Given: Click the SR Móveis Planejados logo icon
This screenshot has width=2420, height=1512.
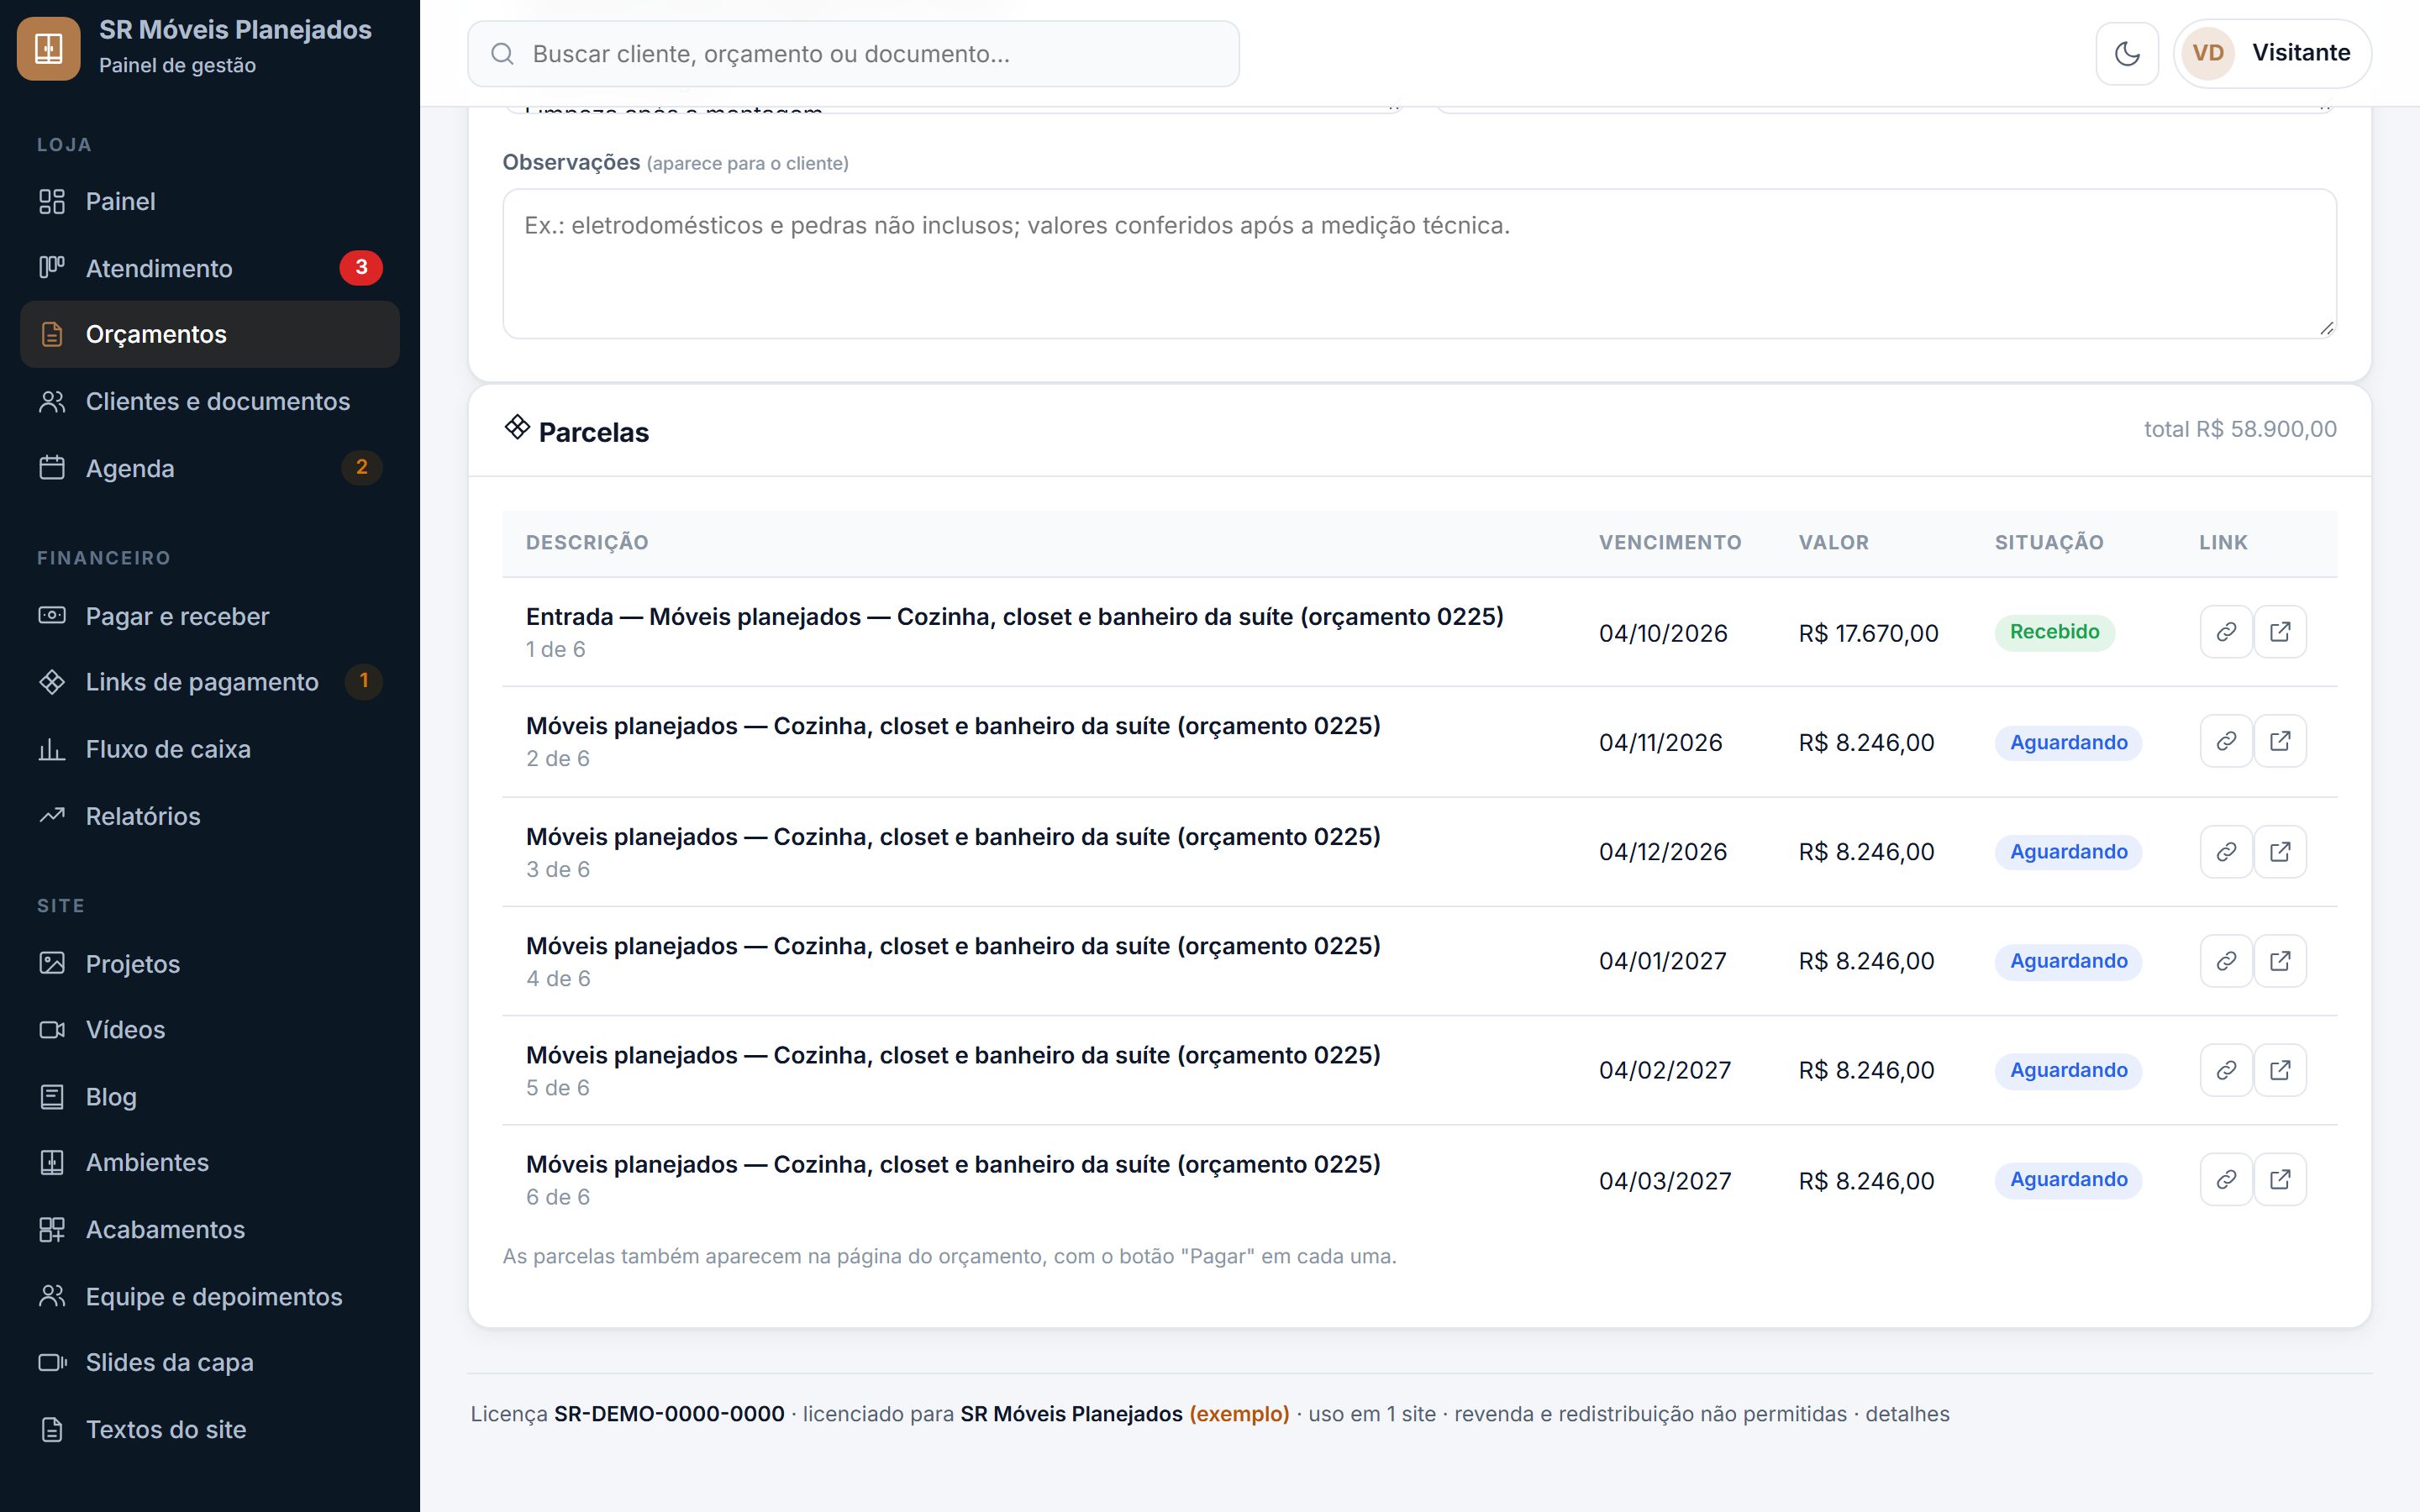Looking at the screenshot, I should (49, 48).
